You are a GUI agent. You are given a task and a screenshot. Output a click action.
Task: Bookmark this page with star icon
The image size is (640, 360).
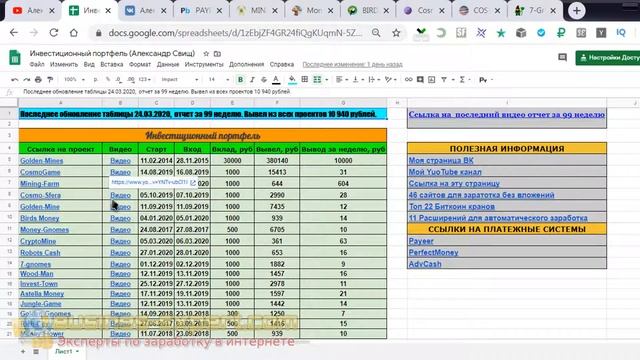396,33
